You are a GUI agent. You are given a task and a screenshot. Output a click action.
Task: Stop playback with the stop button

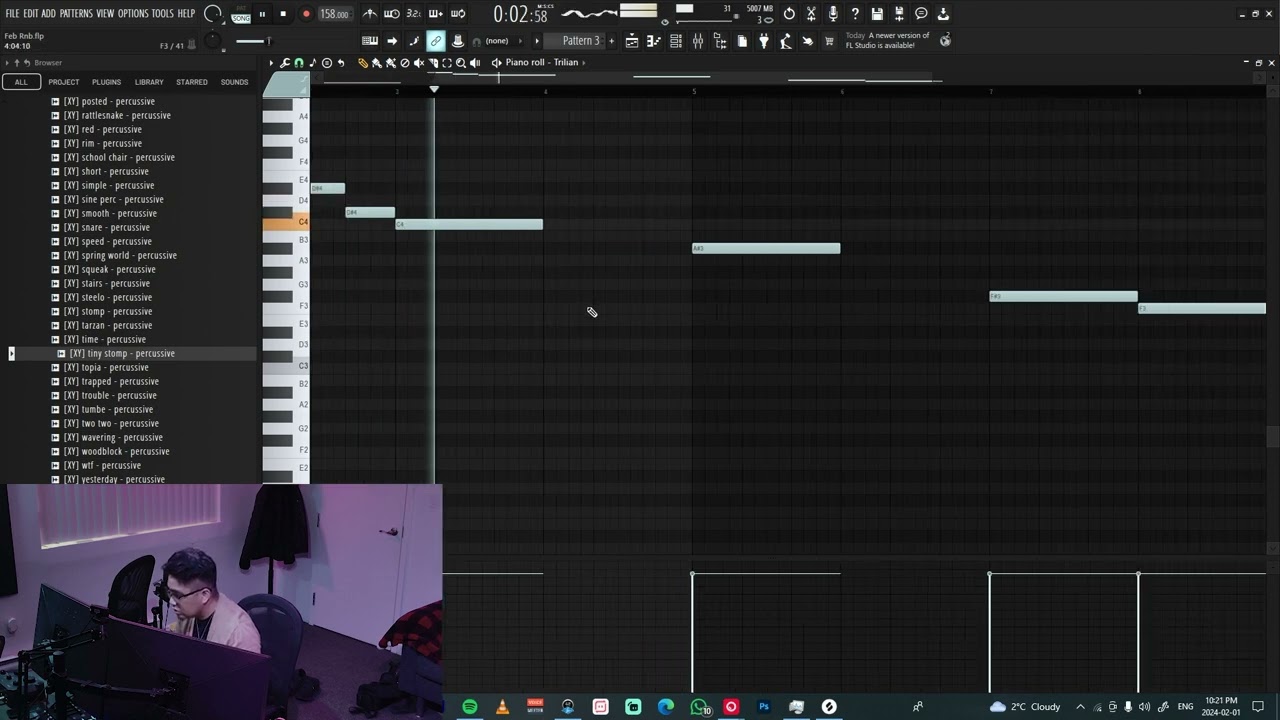[283, 14]
